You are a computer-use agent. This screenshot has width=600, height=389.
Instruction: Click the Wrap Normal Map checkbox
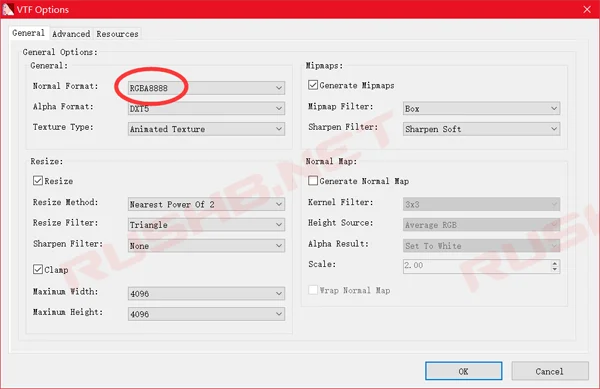(x=313, y=290)
